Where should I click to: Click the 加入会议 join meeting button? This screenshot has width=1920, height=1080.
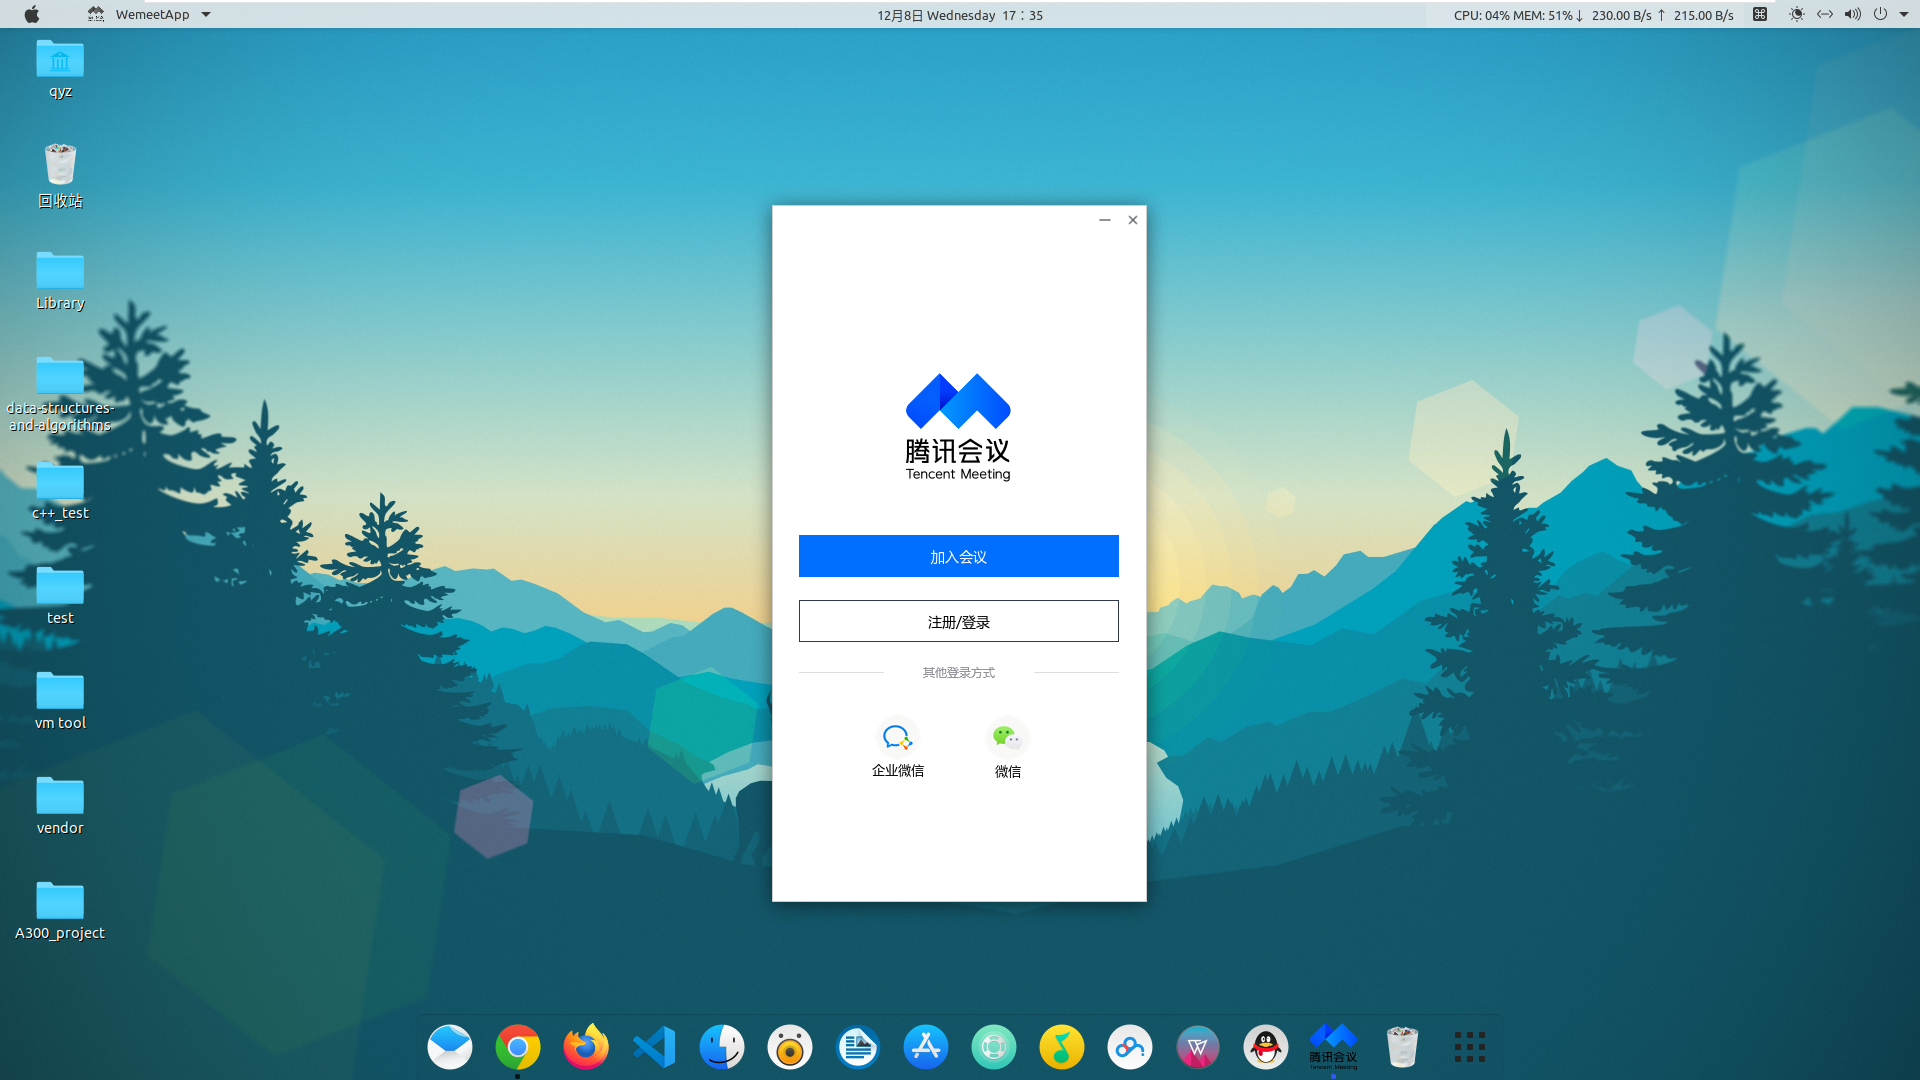click(x=958, y=556)
